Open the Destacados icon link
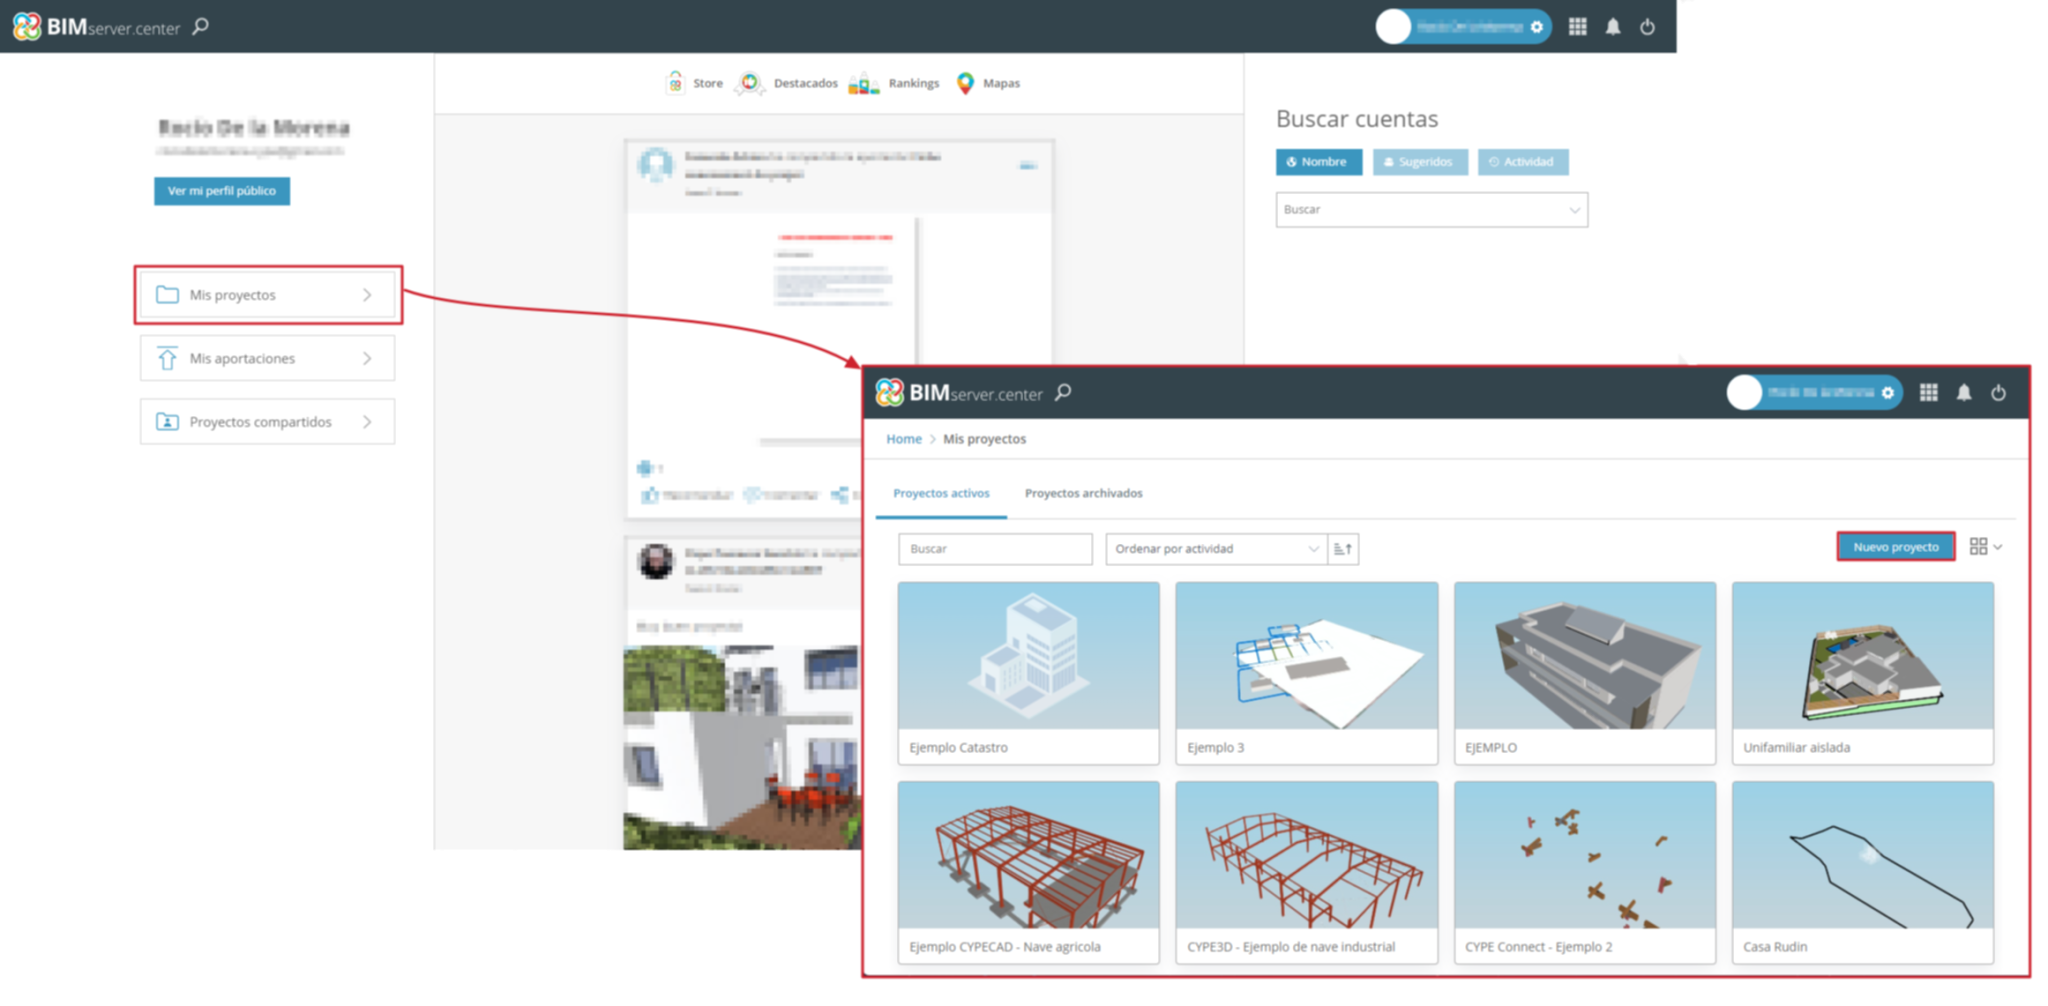This screenshot has height=1006, width=2048. 749,83
